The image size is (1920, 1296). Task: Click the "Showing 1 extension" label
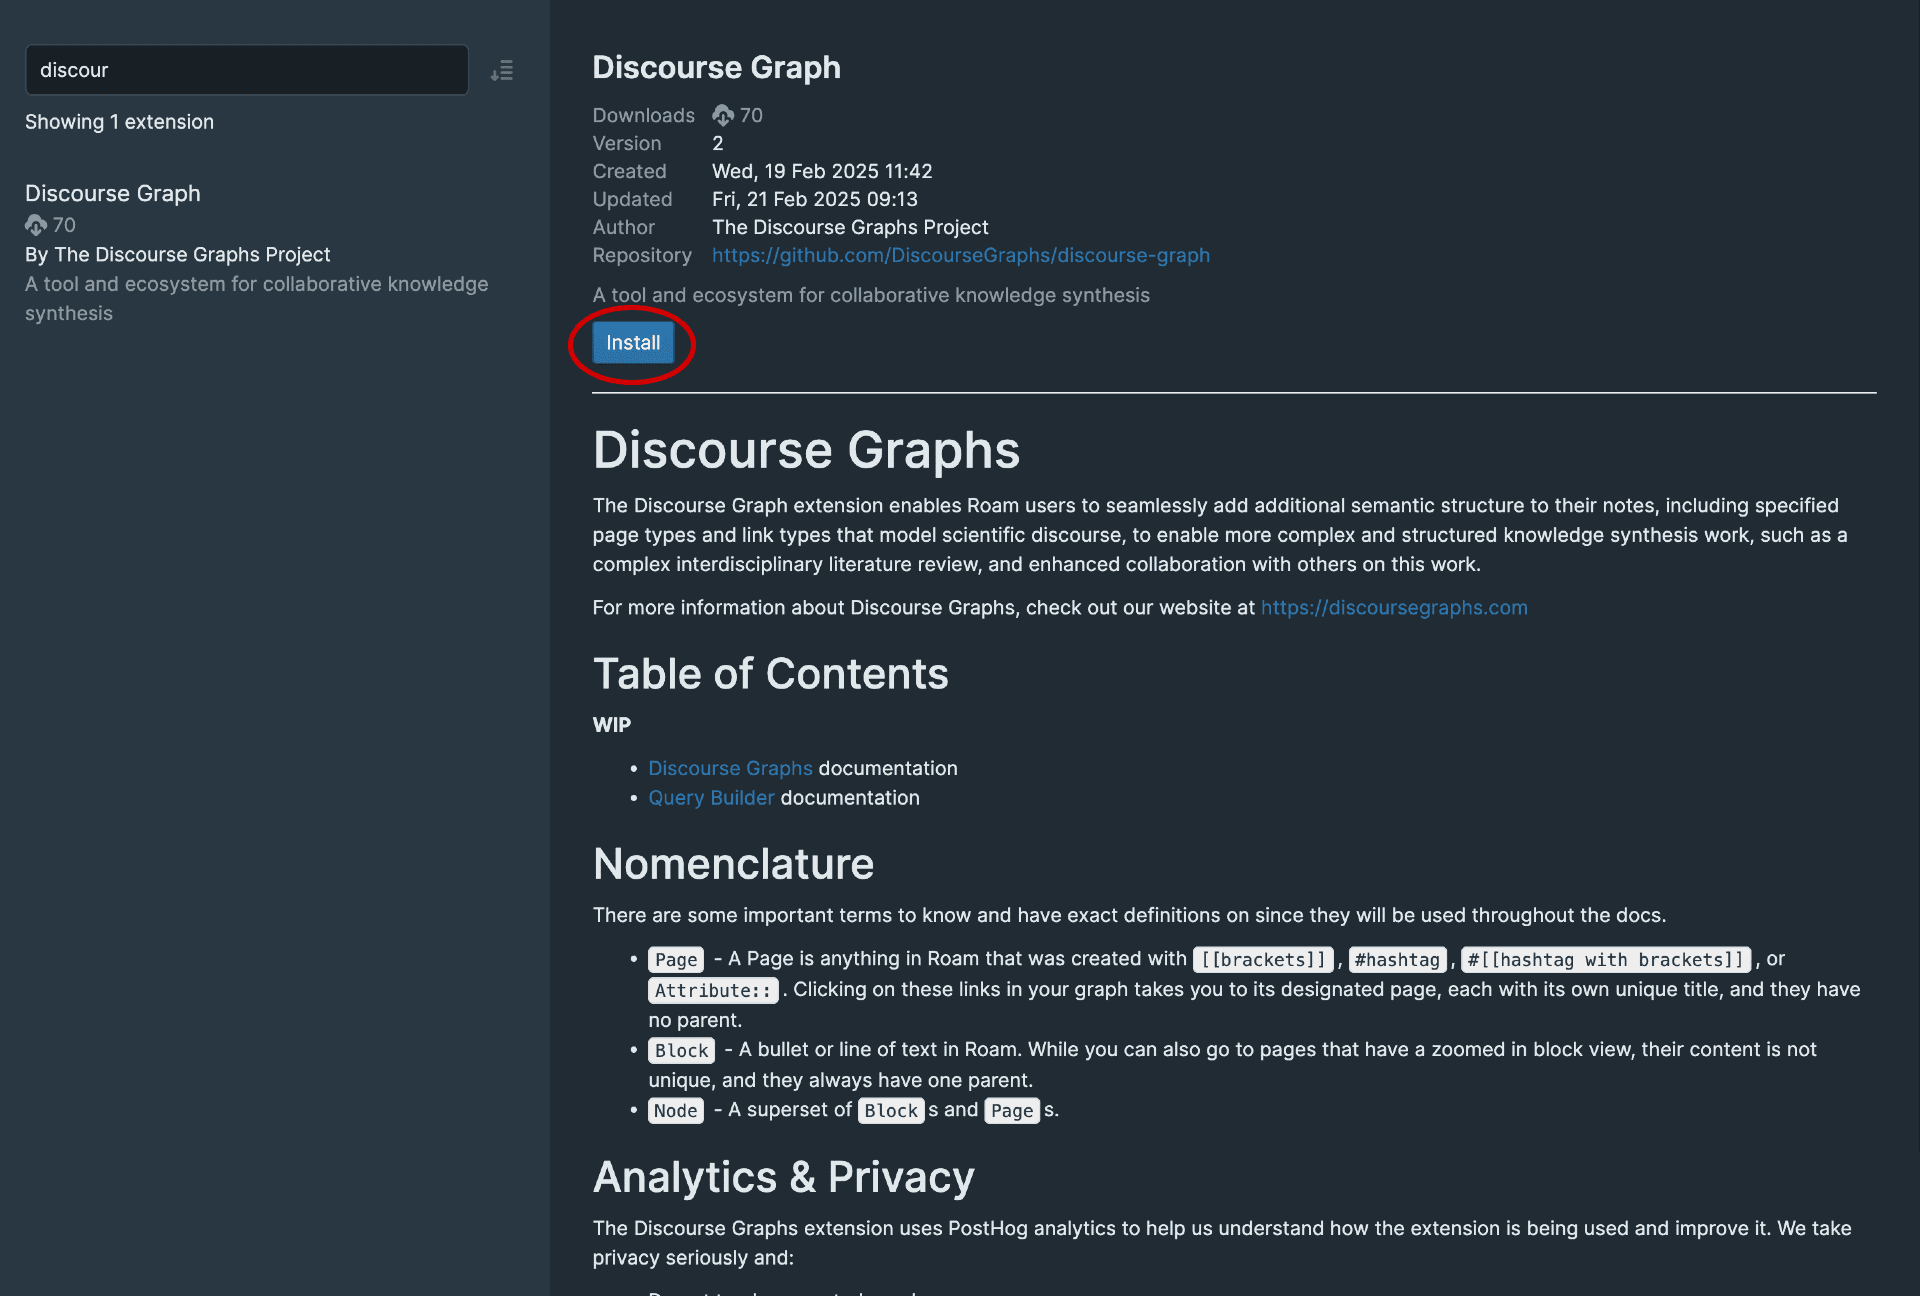pos(119,122)
